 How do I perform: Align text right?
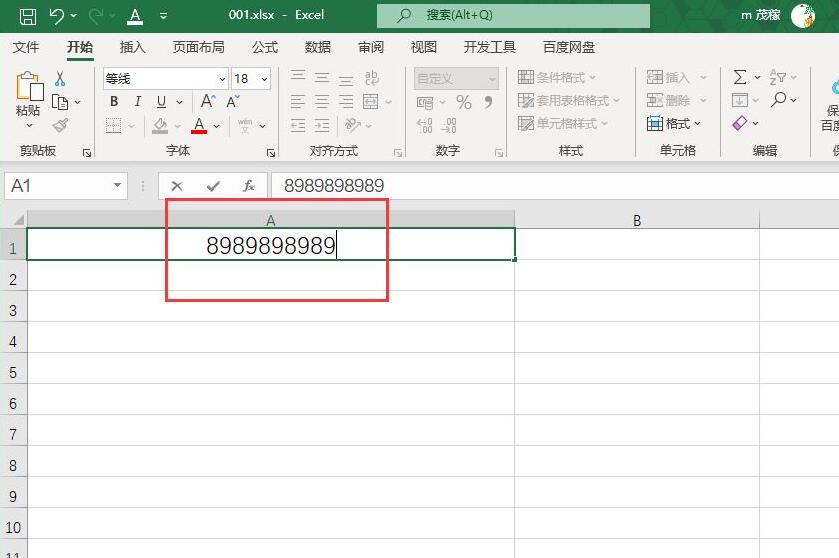pos(346,101)
